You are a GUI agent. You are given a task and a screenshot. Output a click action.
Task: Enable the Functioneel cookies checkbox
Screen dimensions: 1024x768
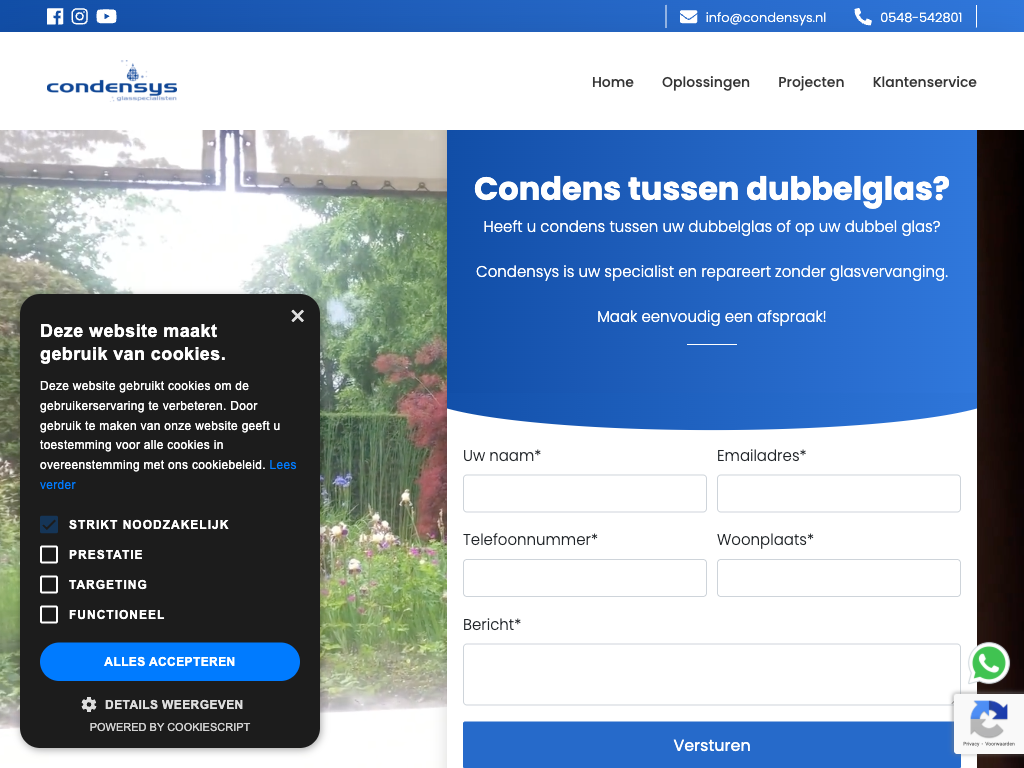(x=49, y=615)
